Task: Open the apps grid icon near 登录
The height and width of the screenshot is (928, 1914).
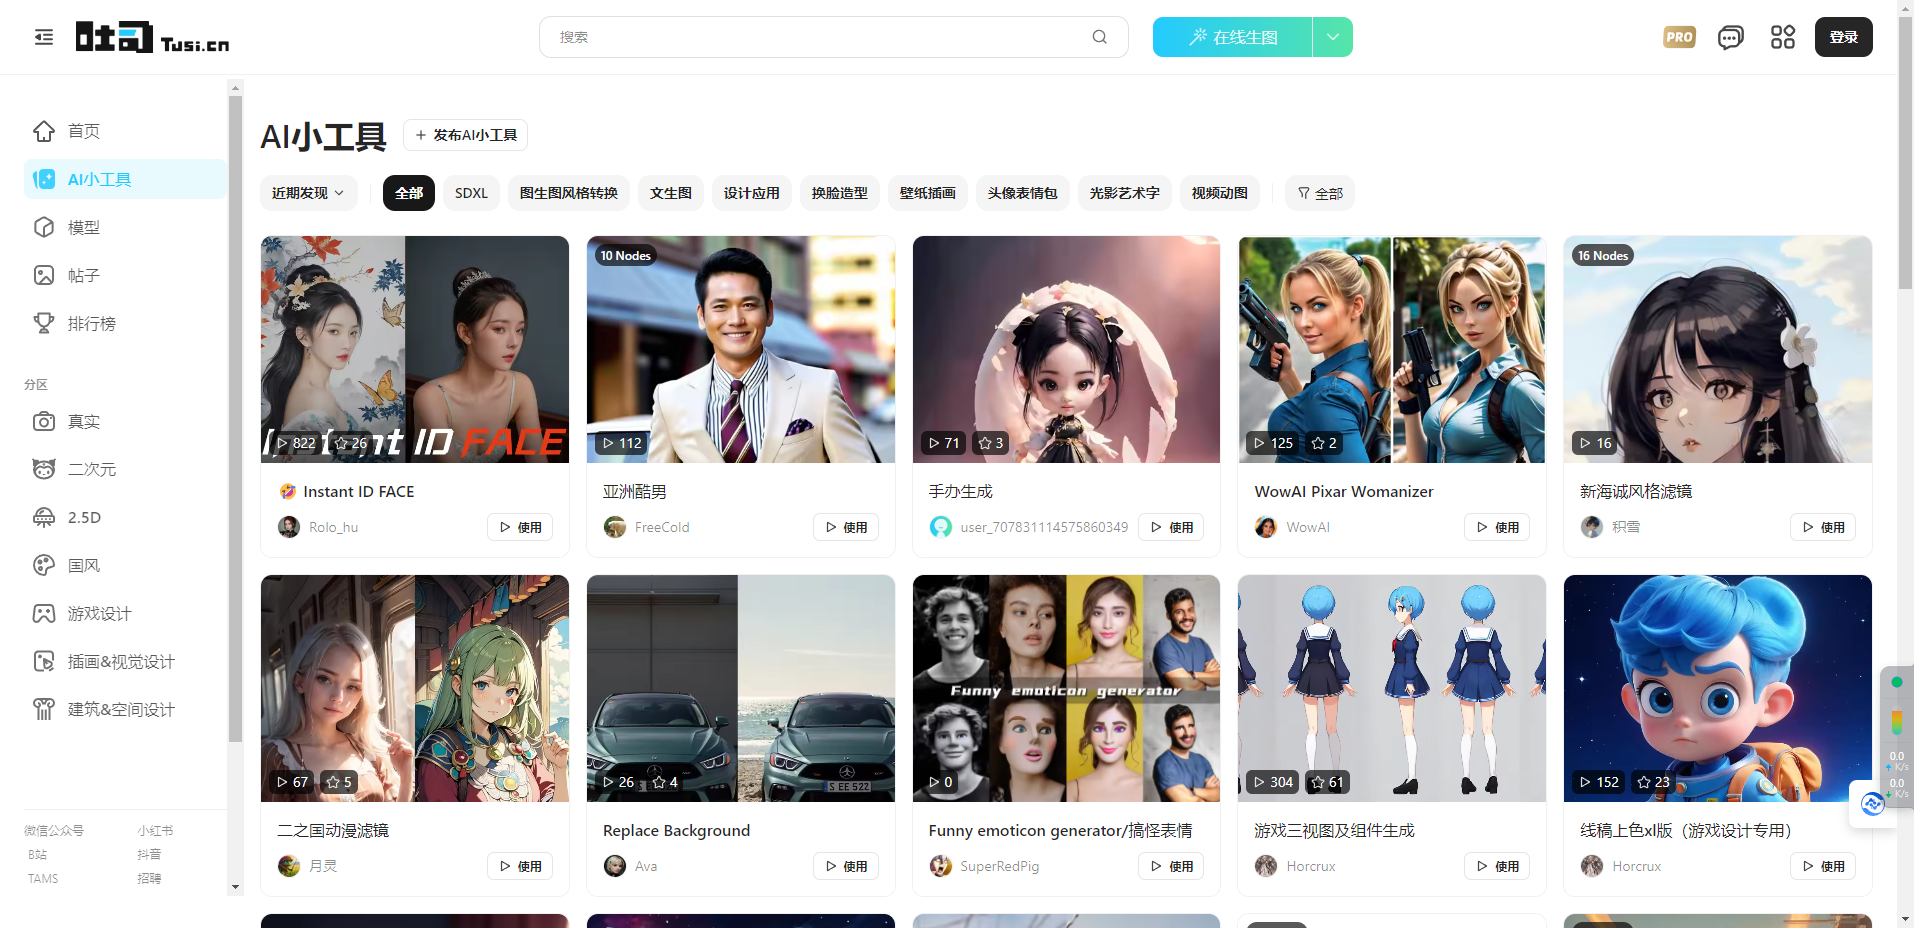Action: click(1782, 37)
